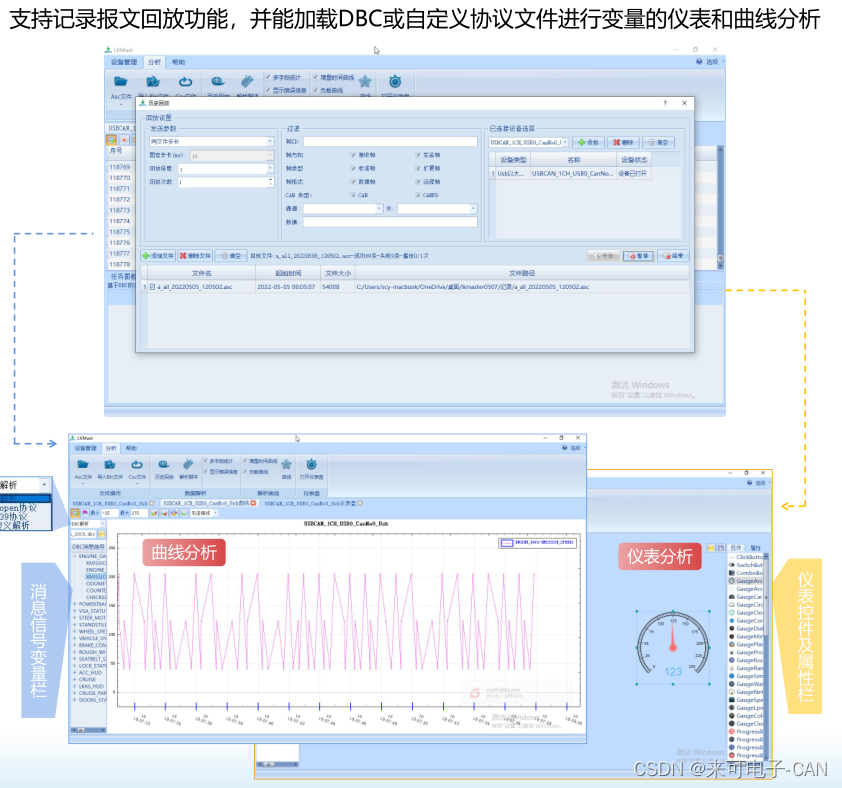Click horizontal scrollbar under message tree
The height and width of the screenshot is (788, 842).
pyautogui.click(x=88, y=730)
